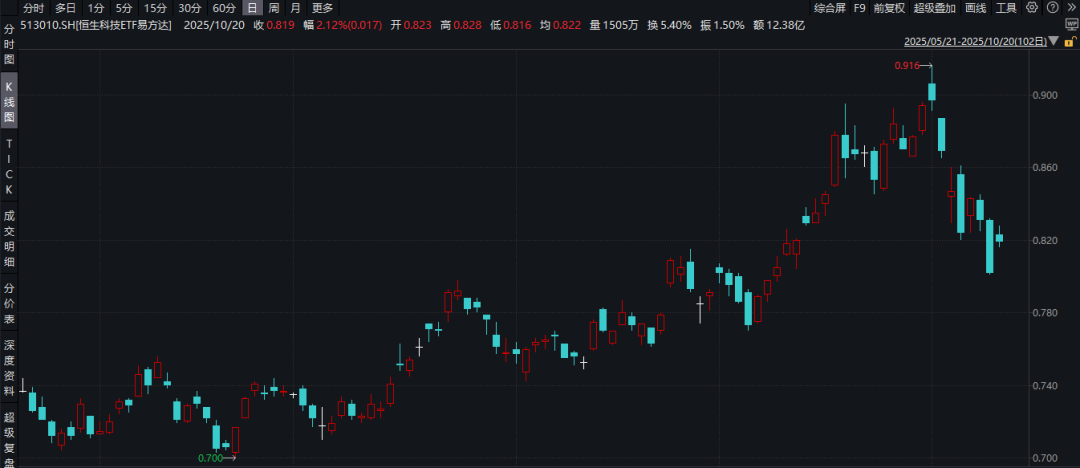Switch to the 60分 timeframe
The image size is (1080, 468).
coord(224,8)
